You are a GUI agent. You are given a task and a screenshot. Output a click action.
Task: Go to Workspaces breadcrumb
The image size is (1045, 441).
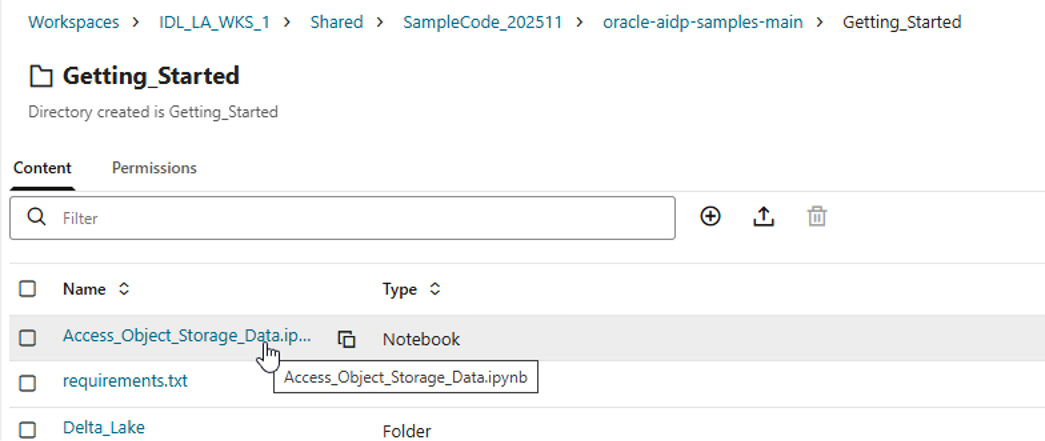[x=73, y=21]
